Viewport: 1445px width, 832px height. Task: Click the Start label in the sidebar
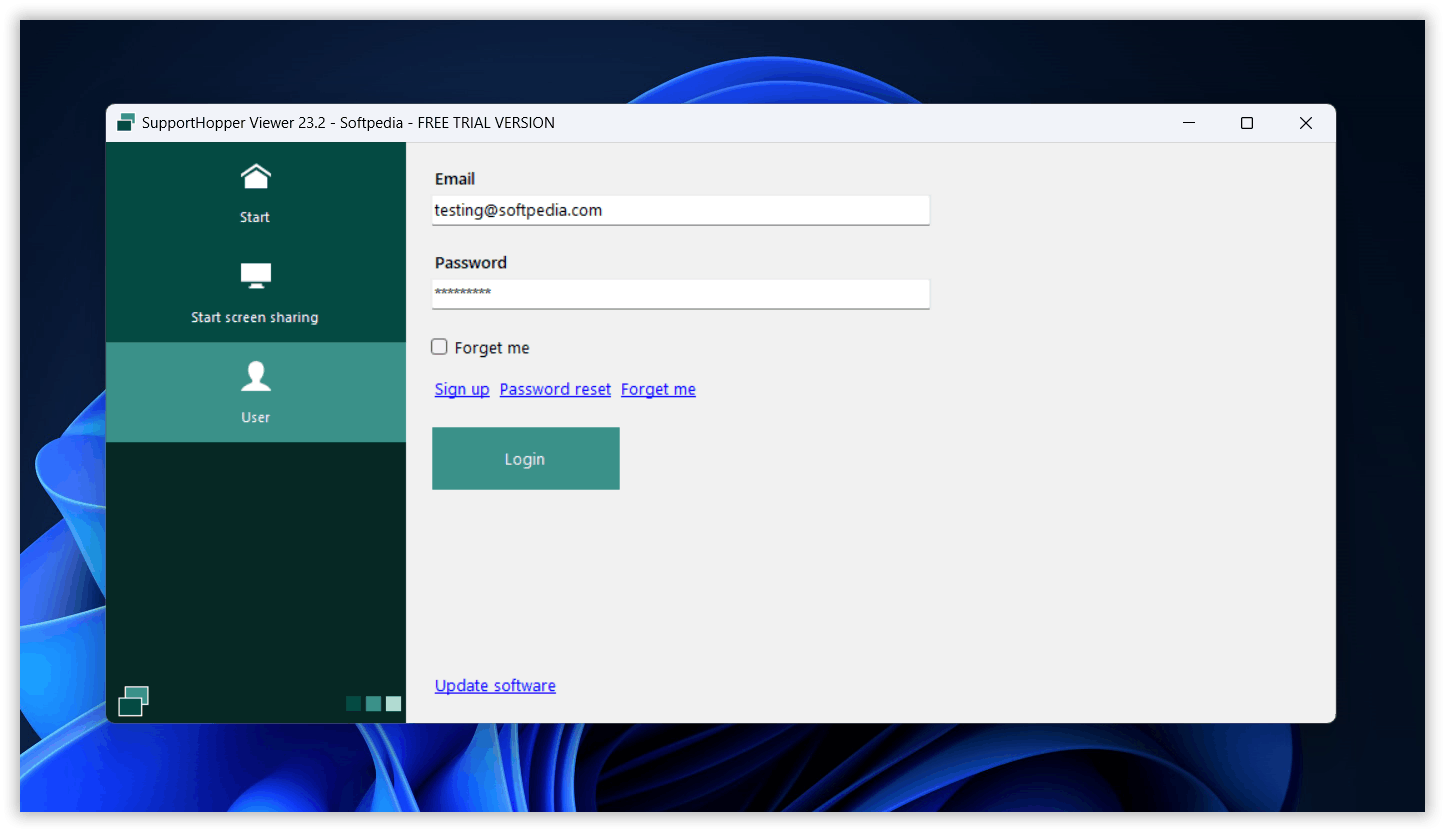255,217
